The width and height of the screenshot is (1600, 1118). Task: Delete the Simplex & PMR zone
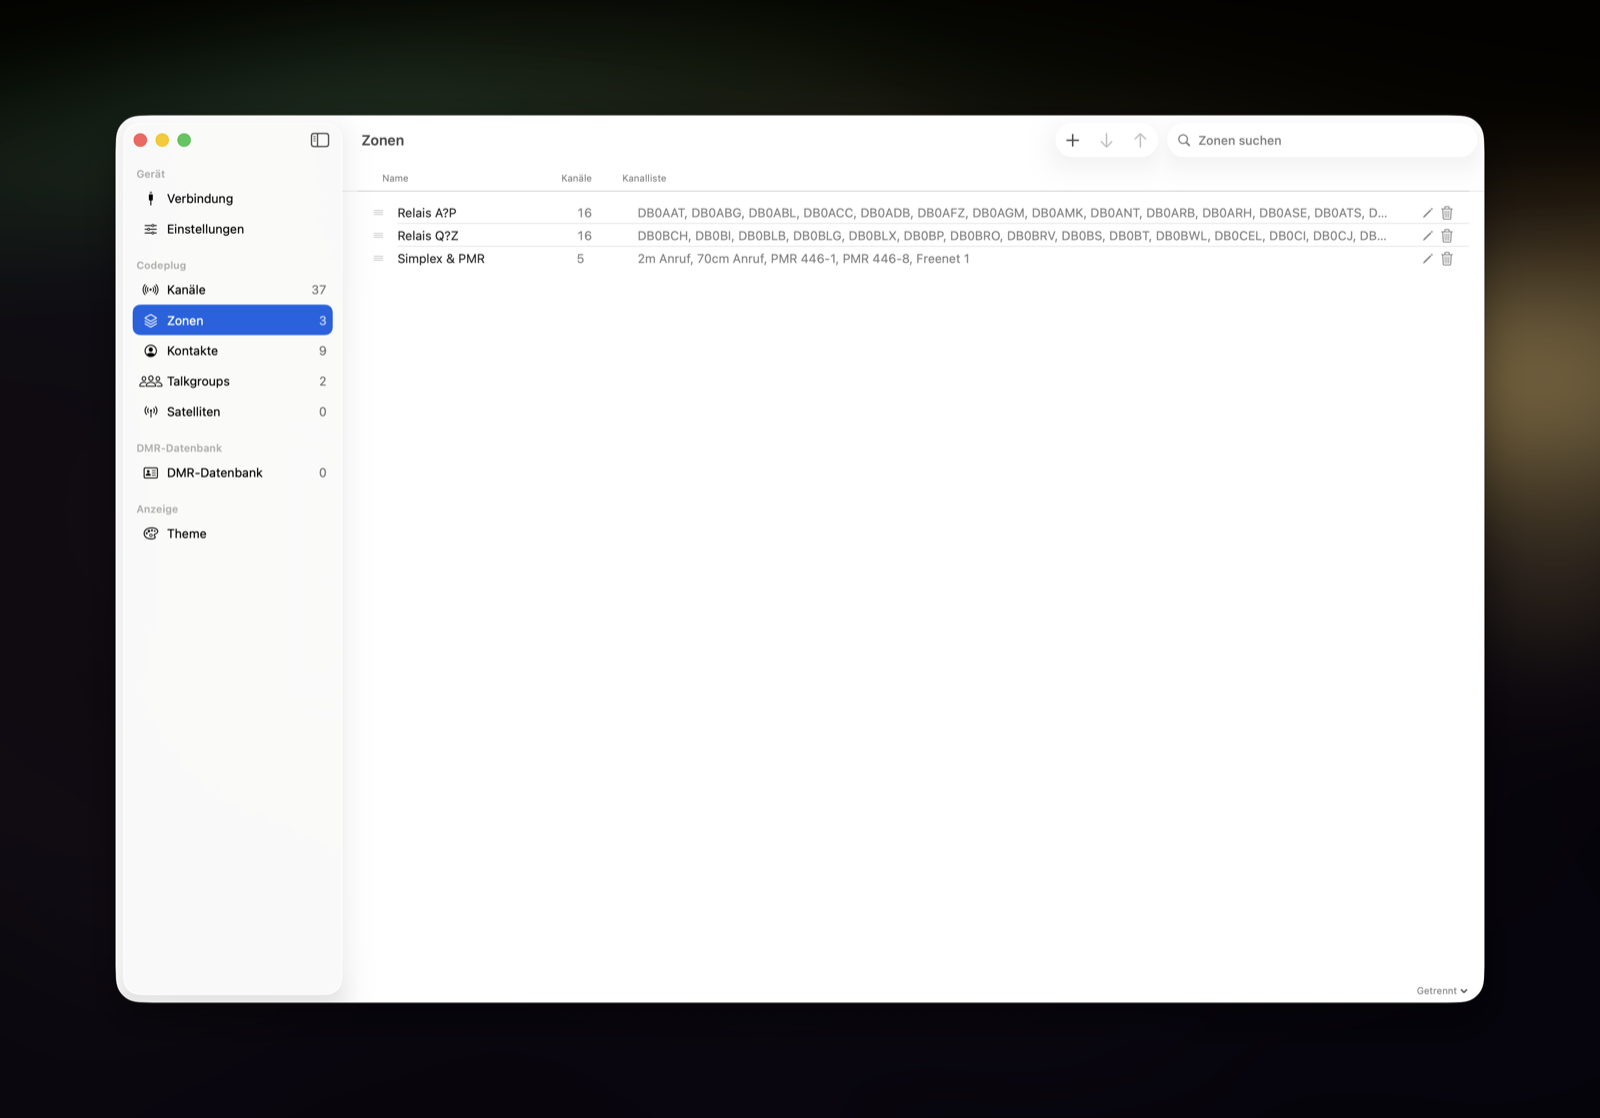click(1447, 259)
